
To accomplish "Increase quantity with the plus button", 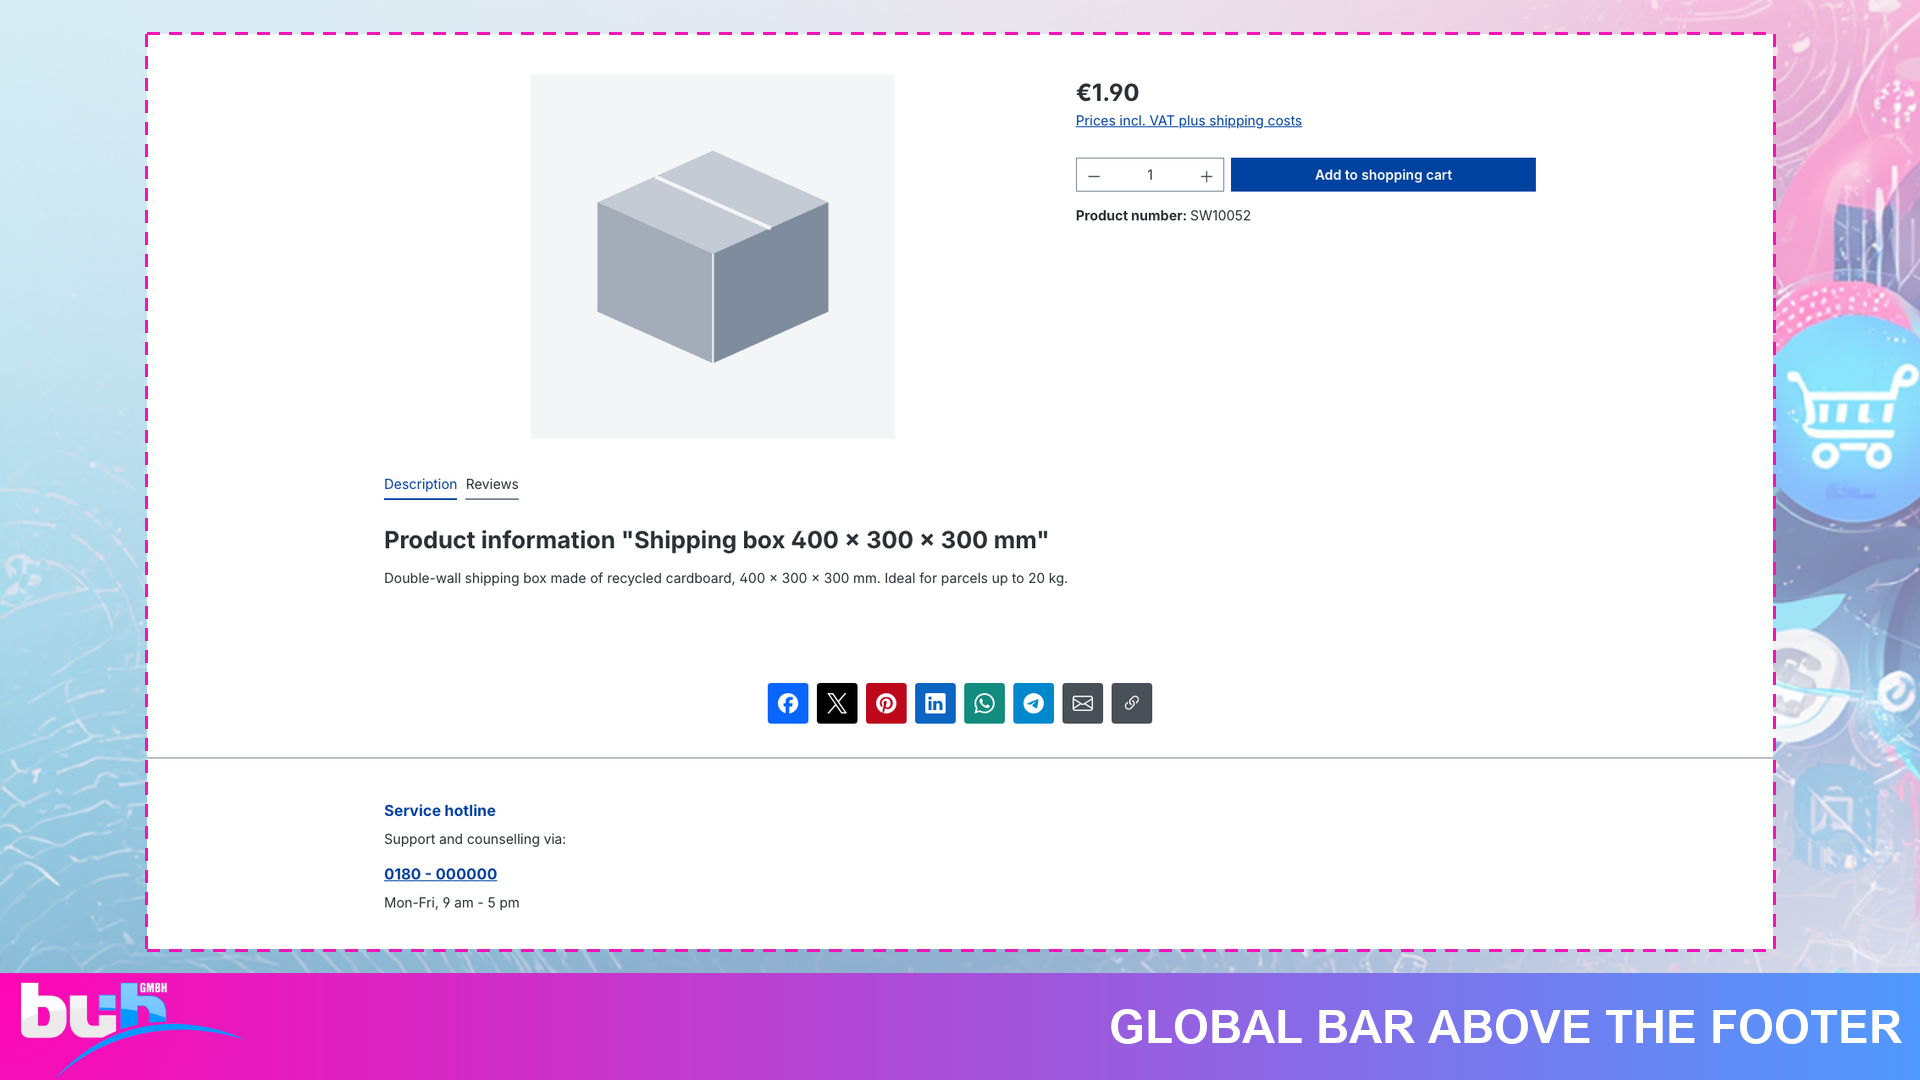I will click(1206, 175).
